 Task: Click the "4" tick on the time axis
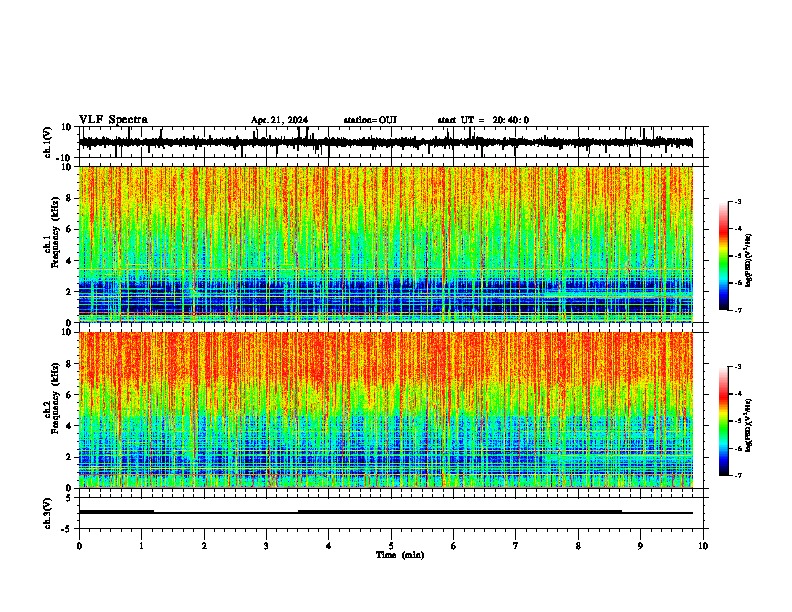click(329, 546)
